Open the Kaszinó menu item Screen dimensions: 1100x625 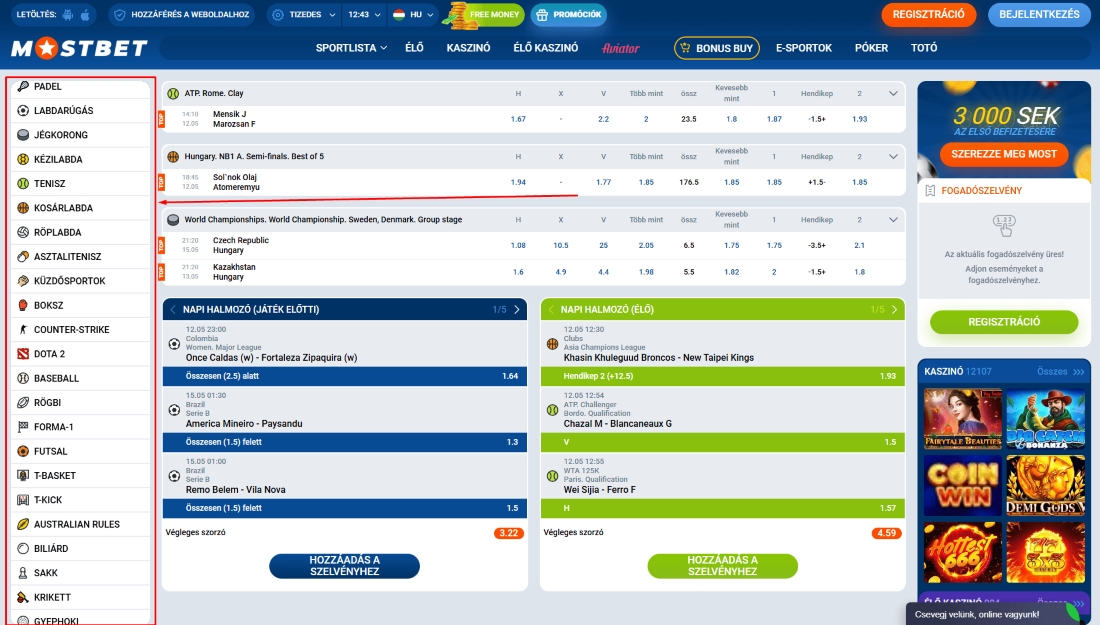tap(468, 48)
